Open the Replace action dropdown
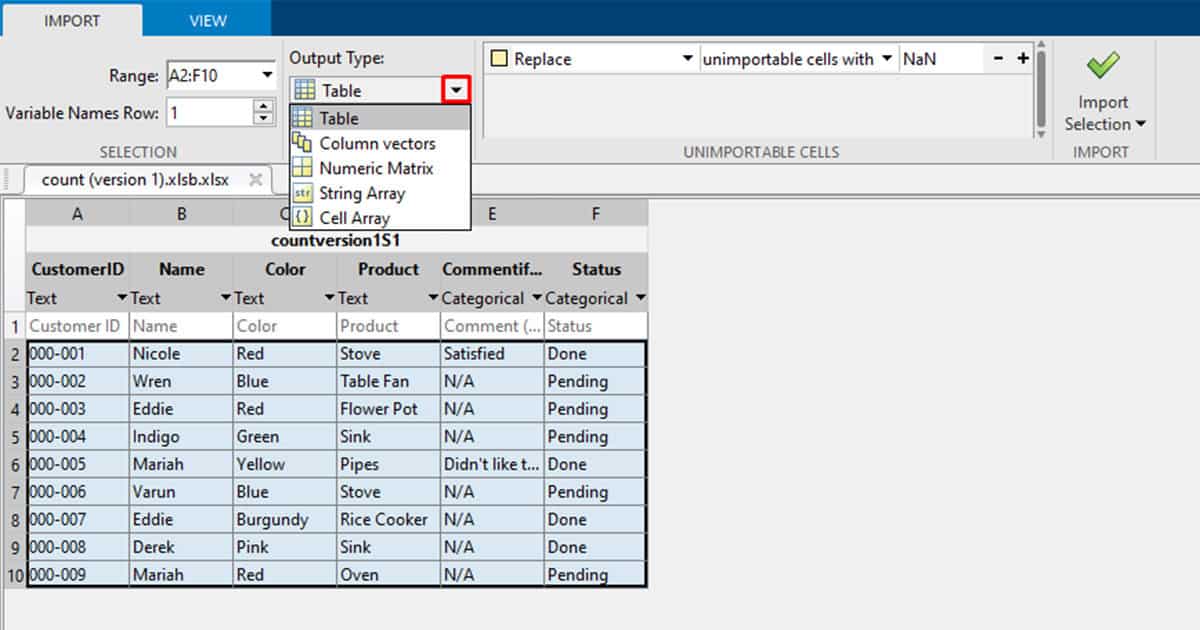The height and width of the screenshot is (630, 1200). point(687,58)
